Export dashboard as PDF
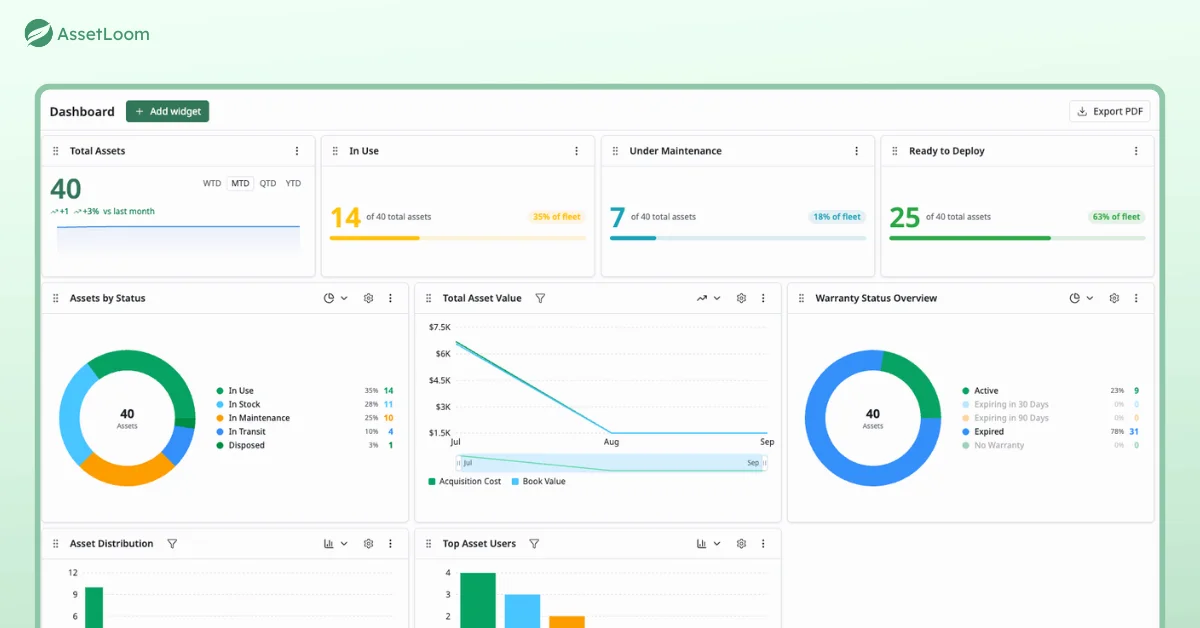The image size is (1200, 628). pos(1109,111)
